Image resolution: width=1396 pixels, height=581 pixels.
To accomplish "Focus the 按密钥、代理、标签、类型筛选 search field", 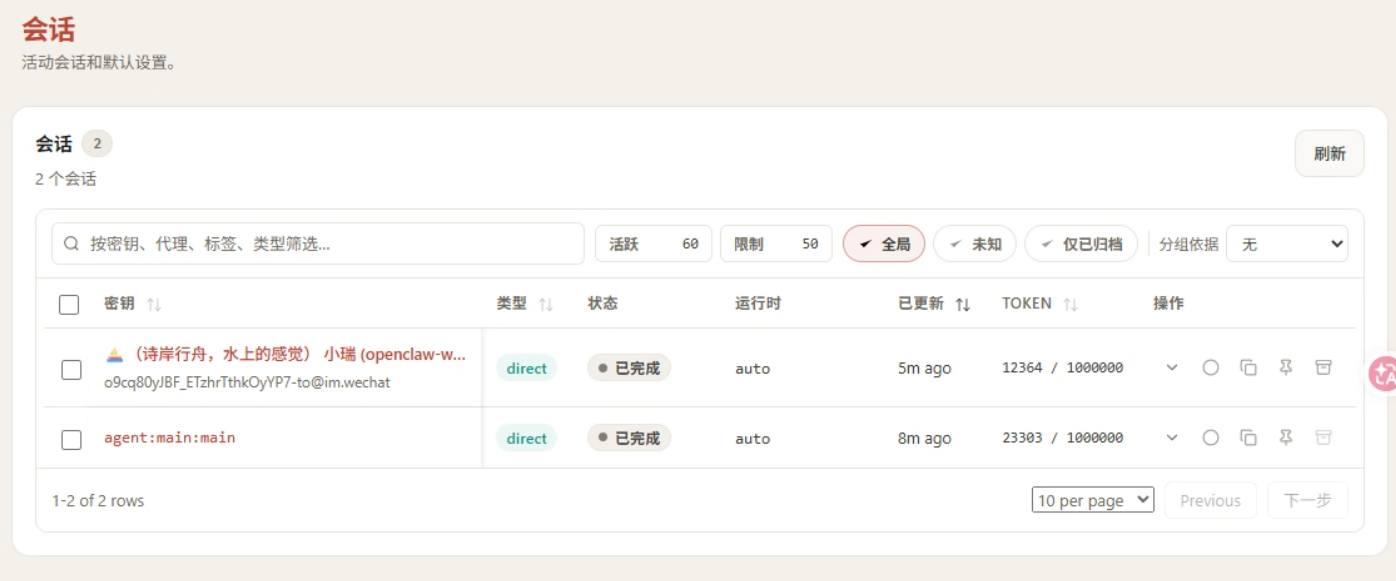I will 318,243.
